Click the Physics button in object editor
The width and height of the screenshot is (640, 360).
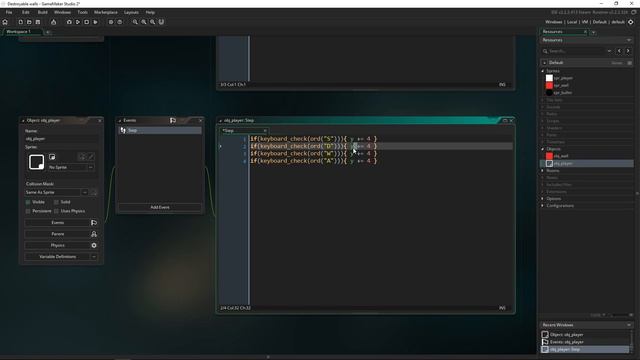(58, 245)
